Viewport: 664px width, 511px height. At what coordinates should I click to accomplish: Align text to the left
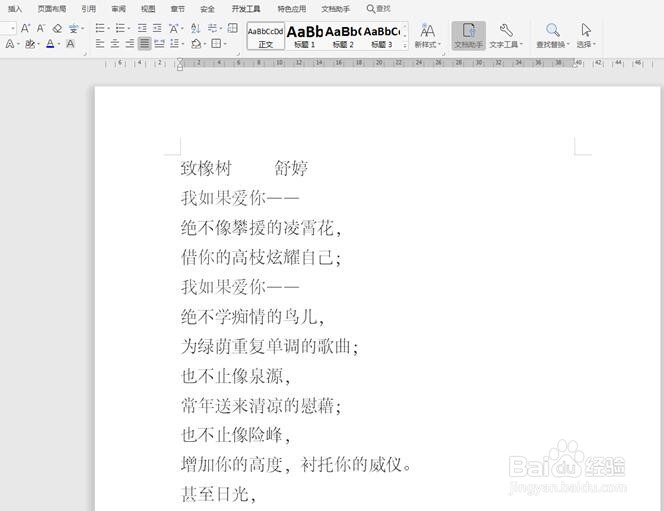(x=100, y=44)
